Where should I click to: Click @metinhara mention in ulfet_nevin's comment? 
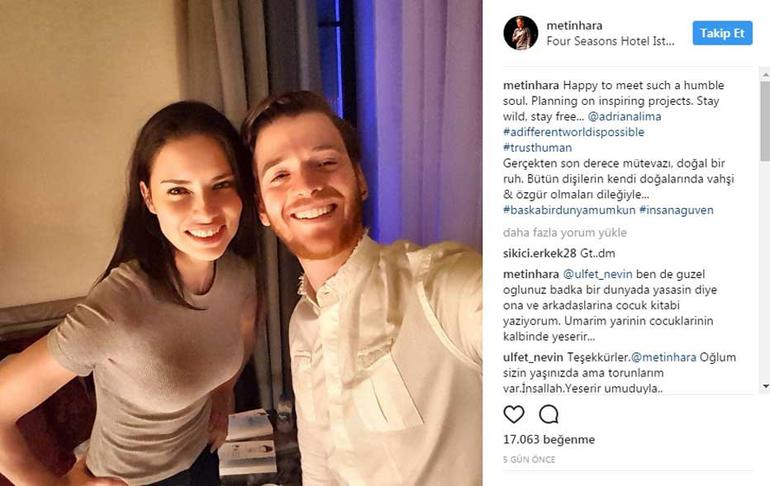tap(663, 357)
